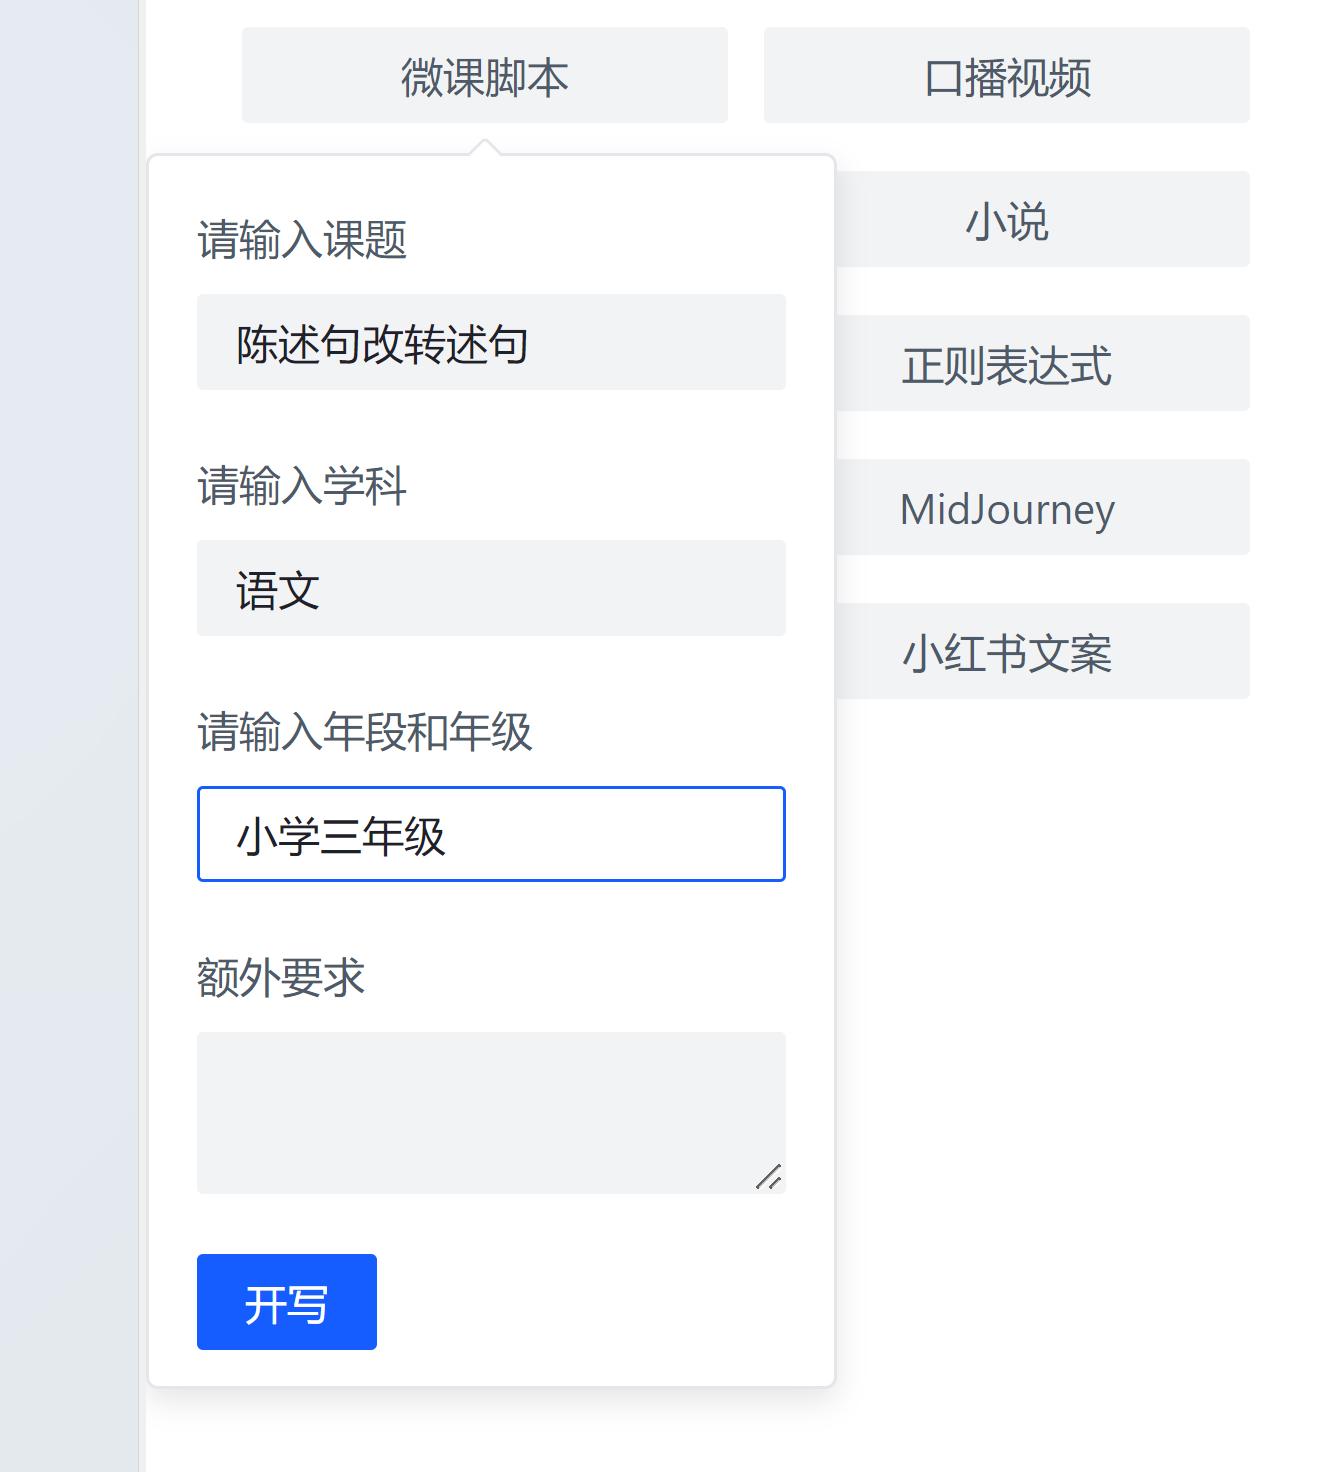Click the 年段和年级 field showing 小学三年级
This screenshot has width=1323, height=1472.
click(x=491, y=834)
